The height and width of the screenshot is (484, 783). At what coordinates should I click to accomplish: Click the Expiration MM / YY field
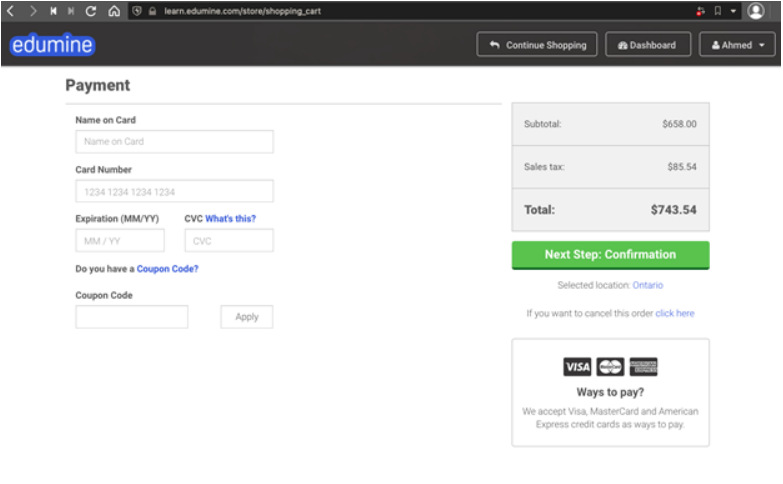pyautogui.click(x=120, y=241)
